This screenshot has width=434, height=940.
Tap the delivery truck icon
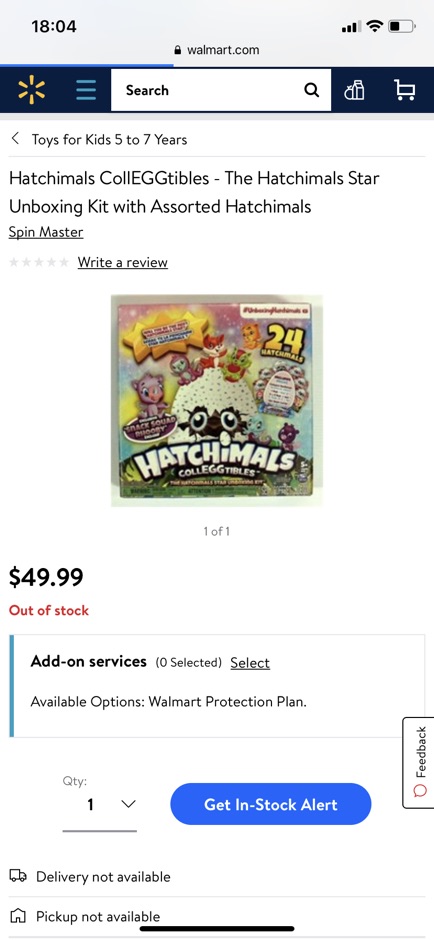pos(18,876)
